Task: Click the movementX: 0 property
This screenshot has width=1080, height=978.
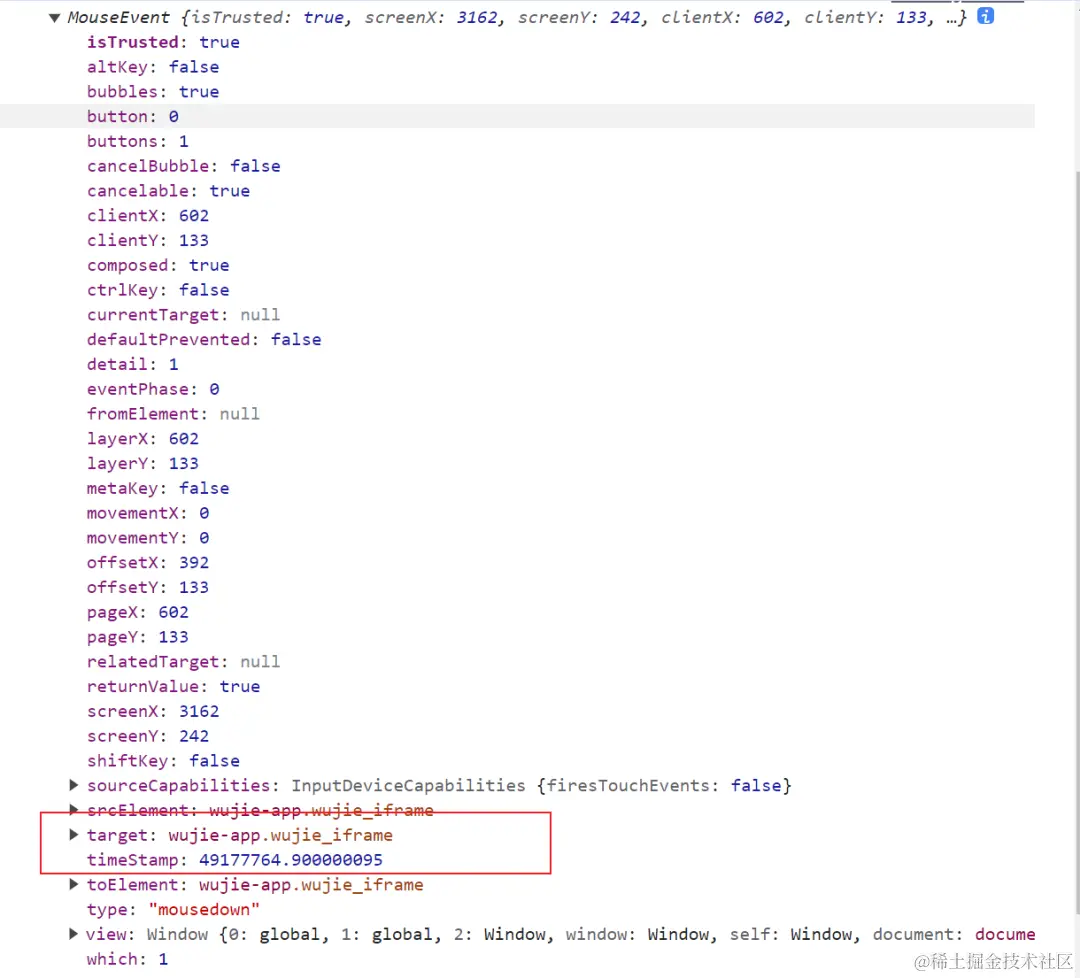Action: point(148,513)
